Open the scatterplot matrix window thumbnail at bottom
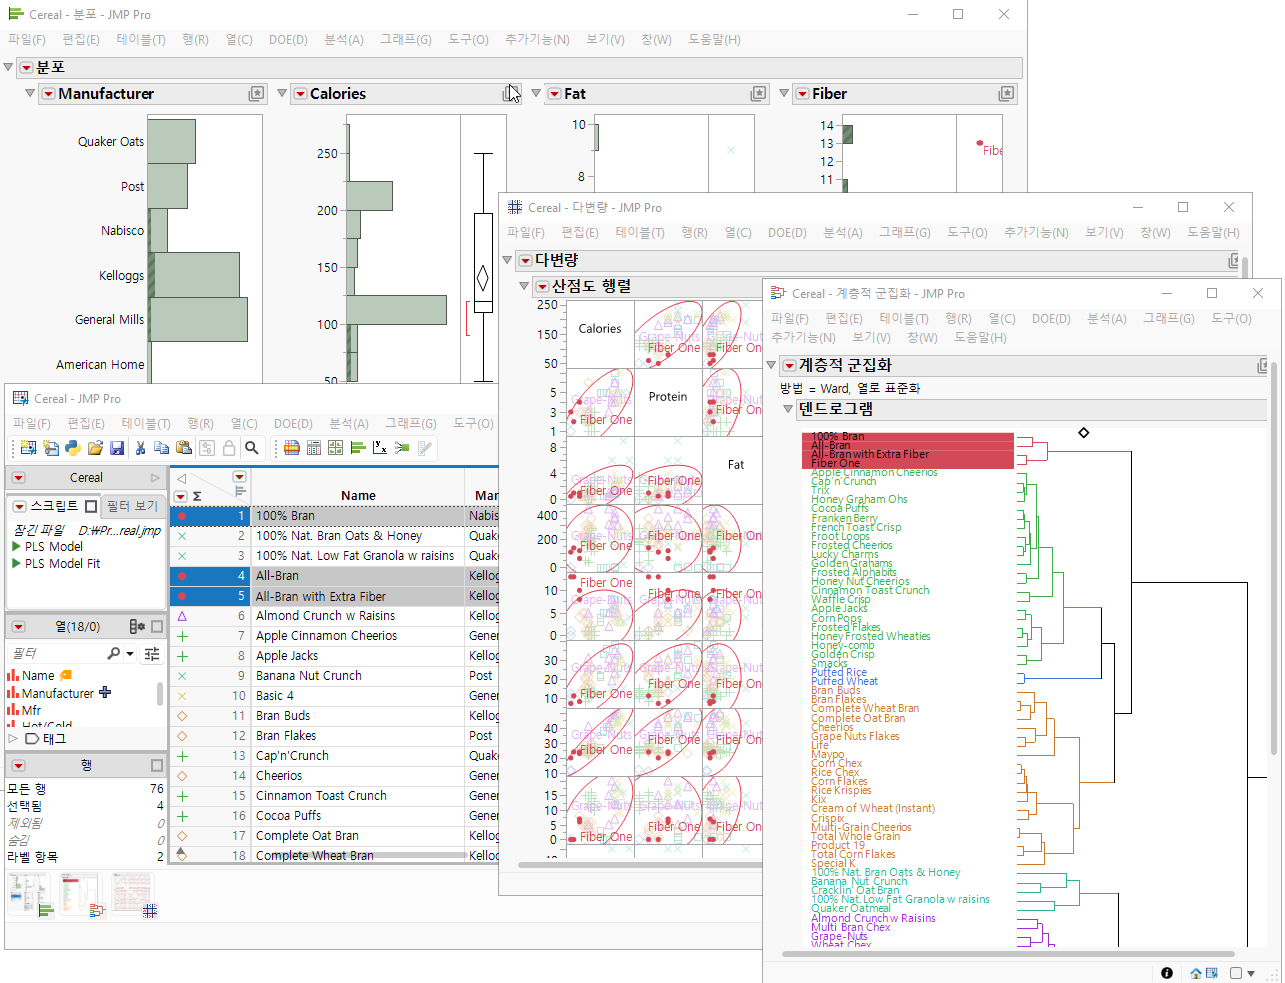Image resolution: width=1285 pixels, height=983 pixels. point(133,895)
